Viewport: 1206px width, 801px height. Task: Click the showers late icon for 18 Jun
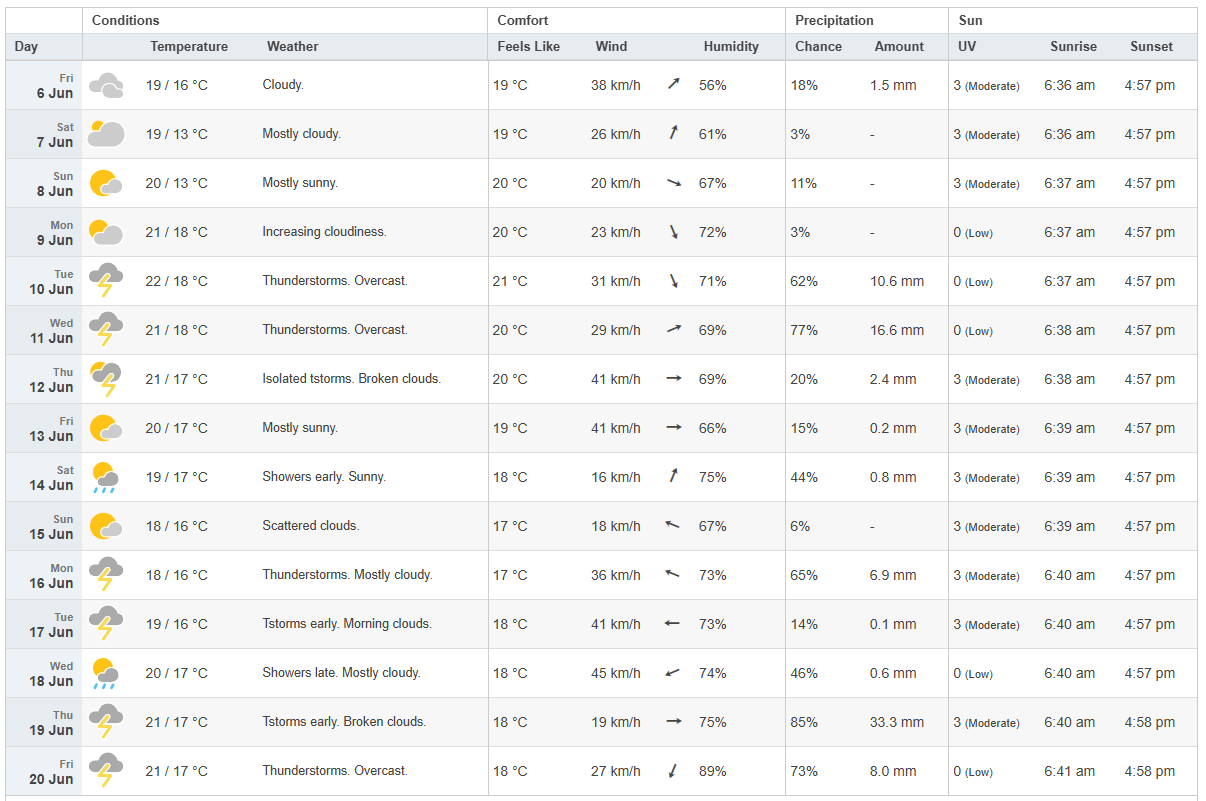tap(104, 674)
